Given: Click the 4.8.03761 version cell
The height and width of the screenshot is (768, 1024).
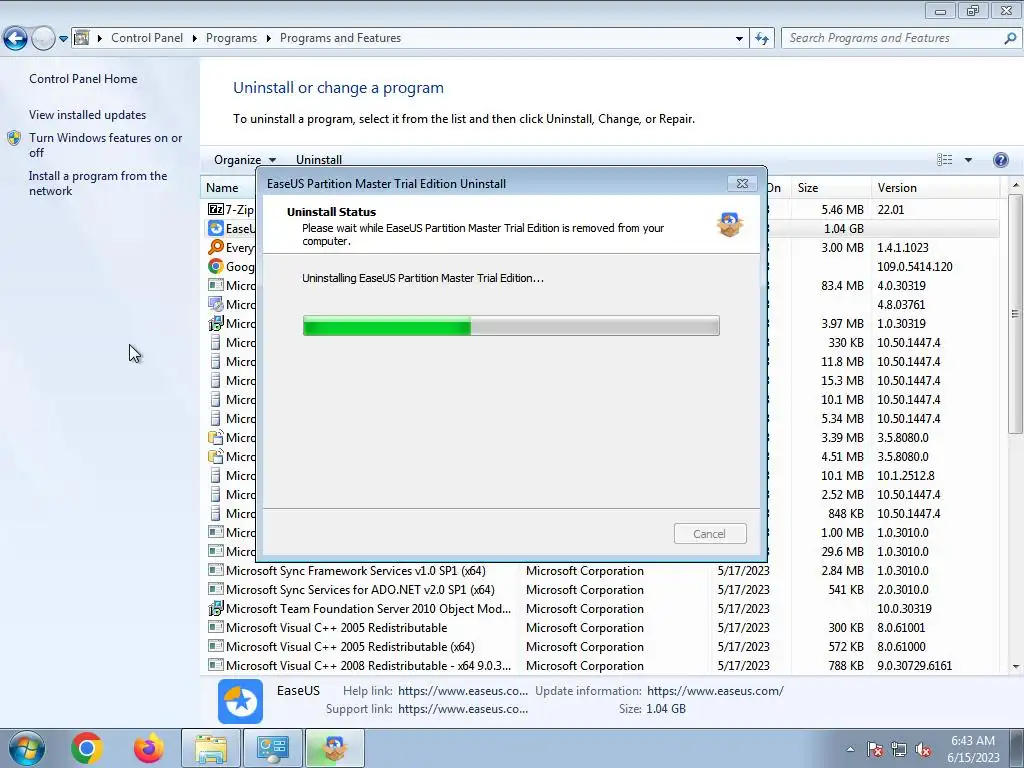Looking at the screenshot, I should 901,304.
